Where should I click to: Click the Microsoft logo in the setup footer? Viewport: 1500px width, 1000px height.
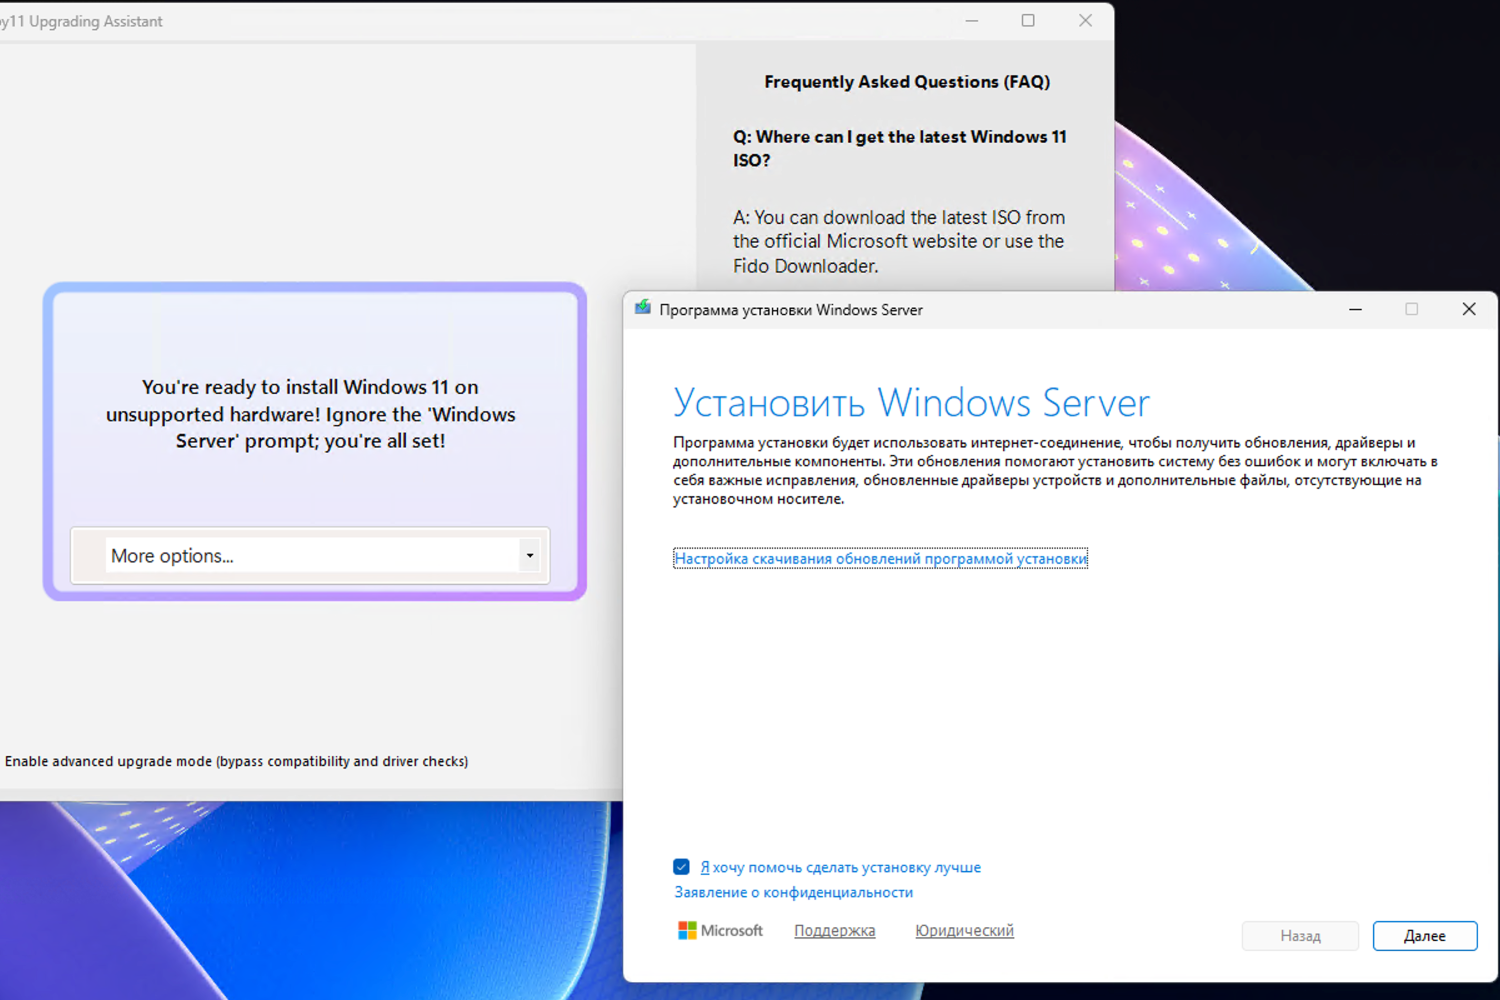(720, 931)
